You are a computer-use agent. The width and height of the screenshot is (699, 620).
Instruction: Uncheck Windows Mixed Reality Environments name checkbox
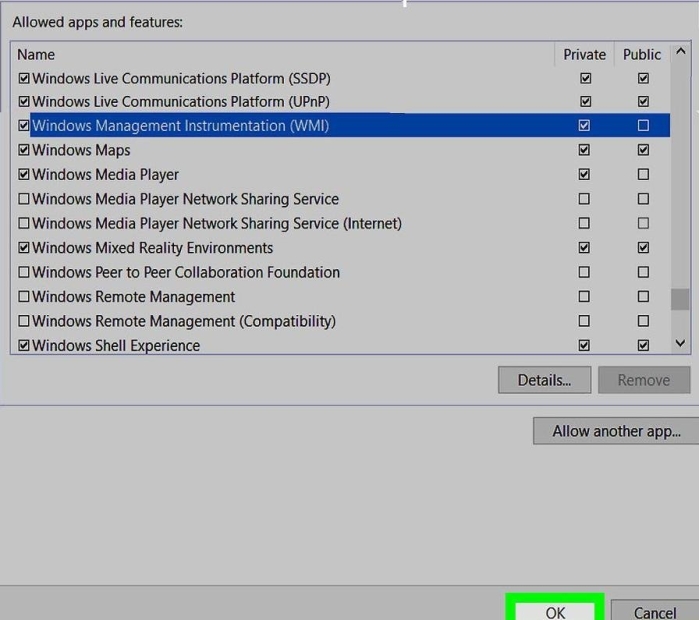pyautogui.click(x=24, y=248)
